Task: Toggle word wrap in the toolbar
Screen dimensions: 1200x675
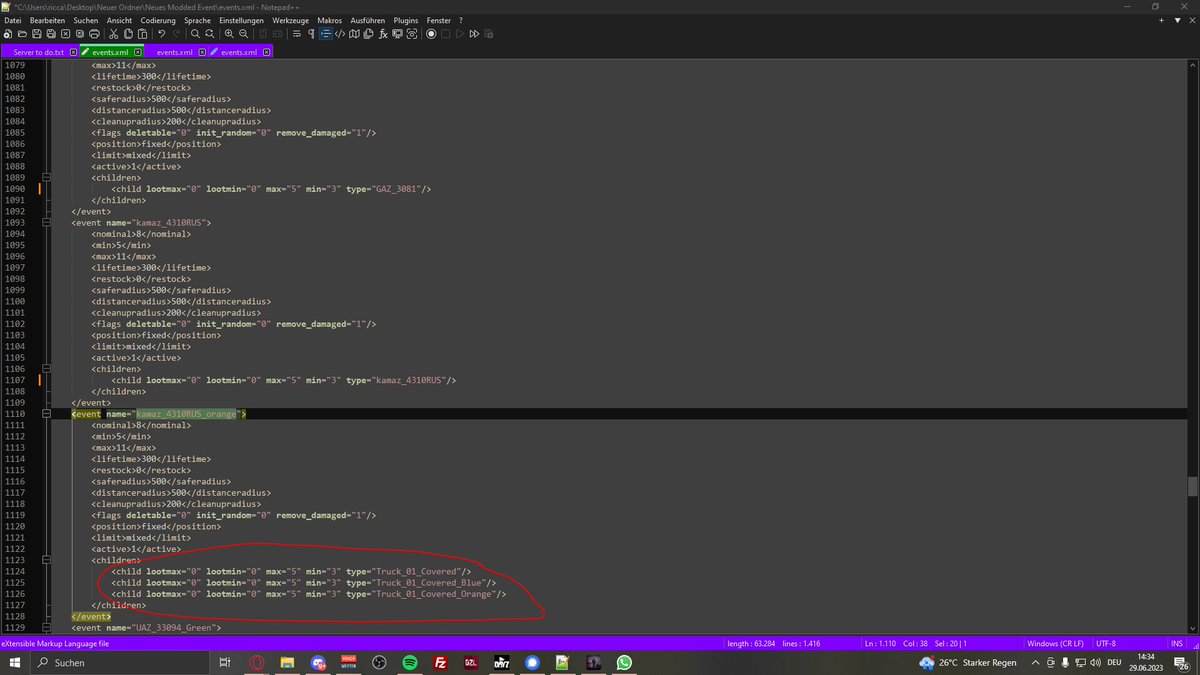Action: point(297,34)
